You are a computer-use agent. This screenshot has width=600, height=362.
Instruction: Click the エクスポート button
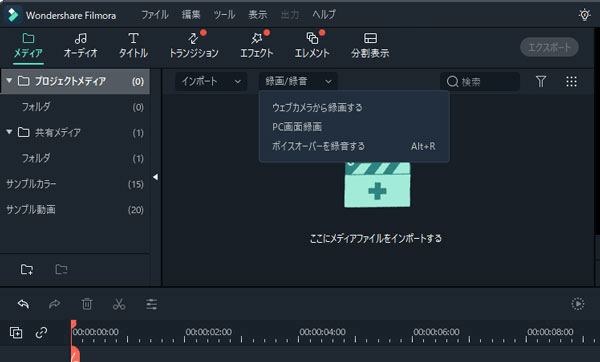tap(549, 47)
